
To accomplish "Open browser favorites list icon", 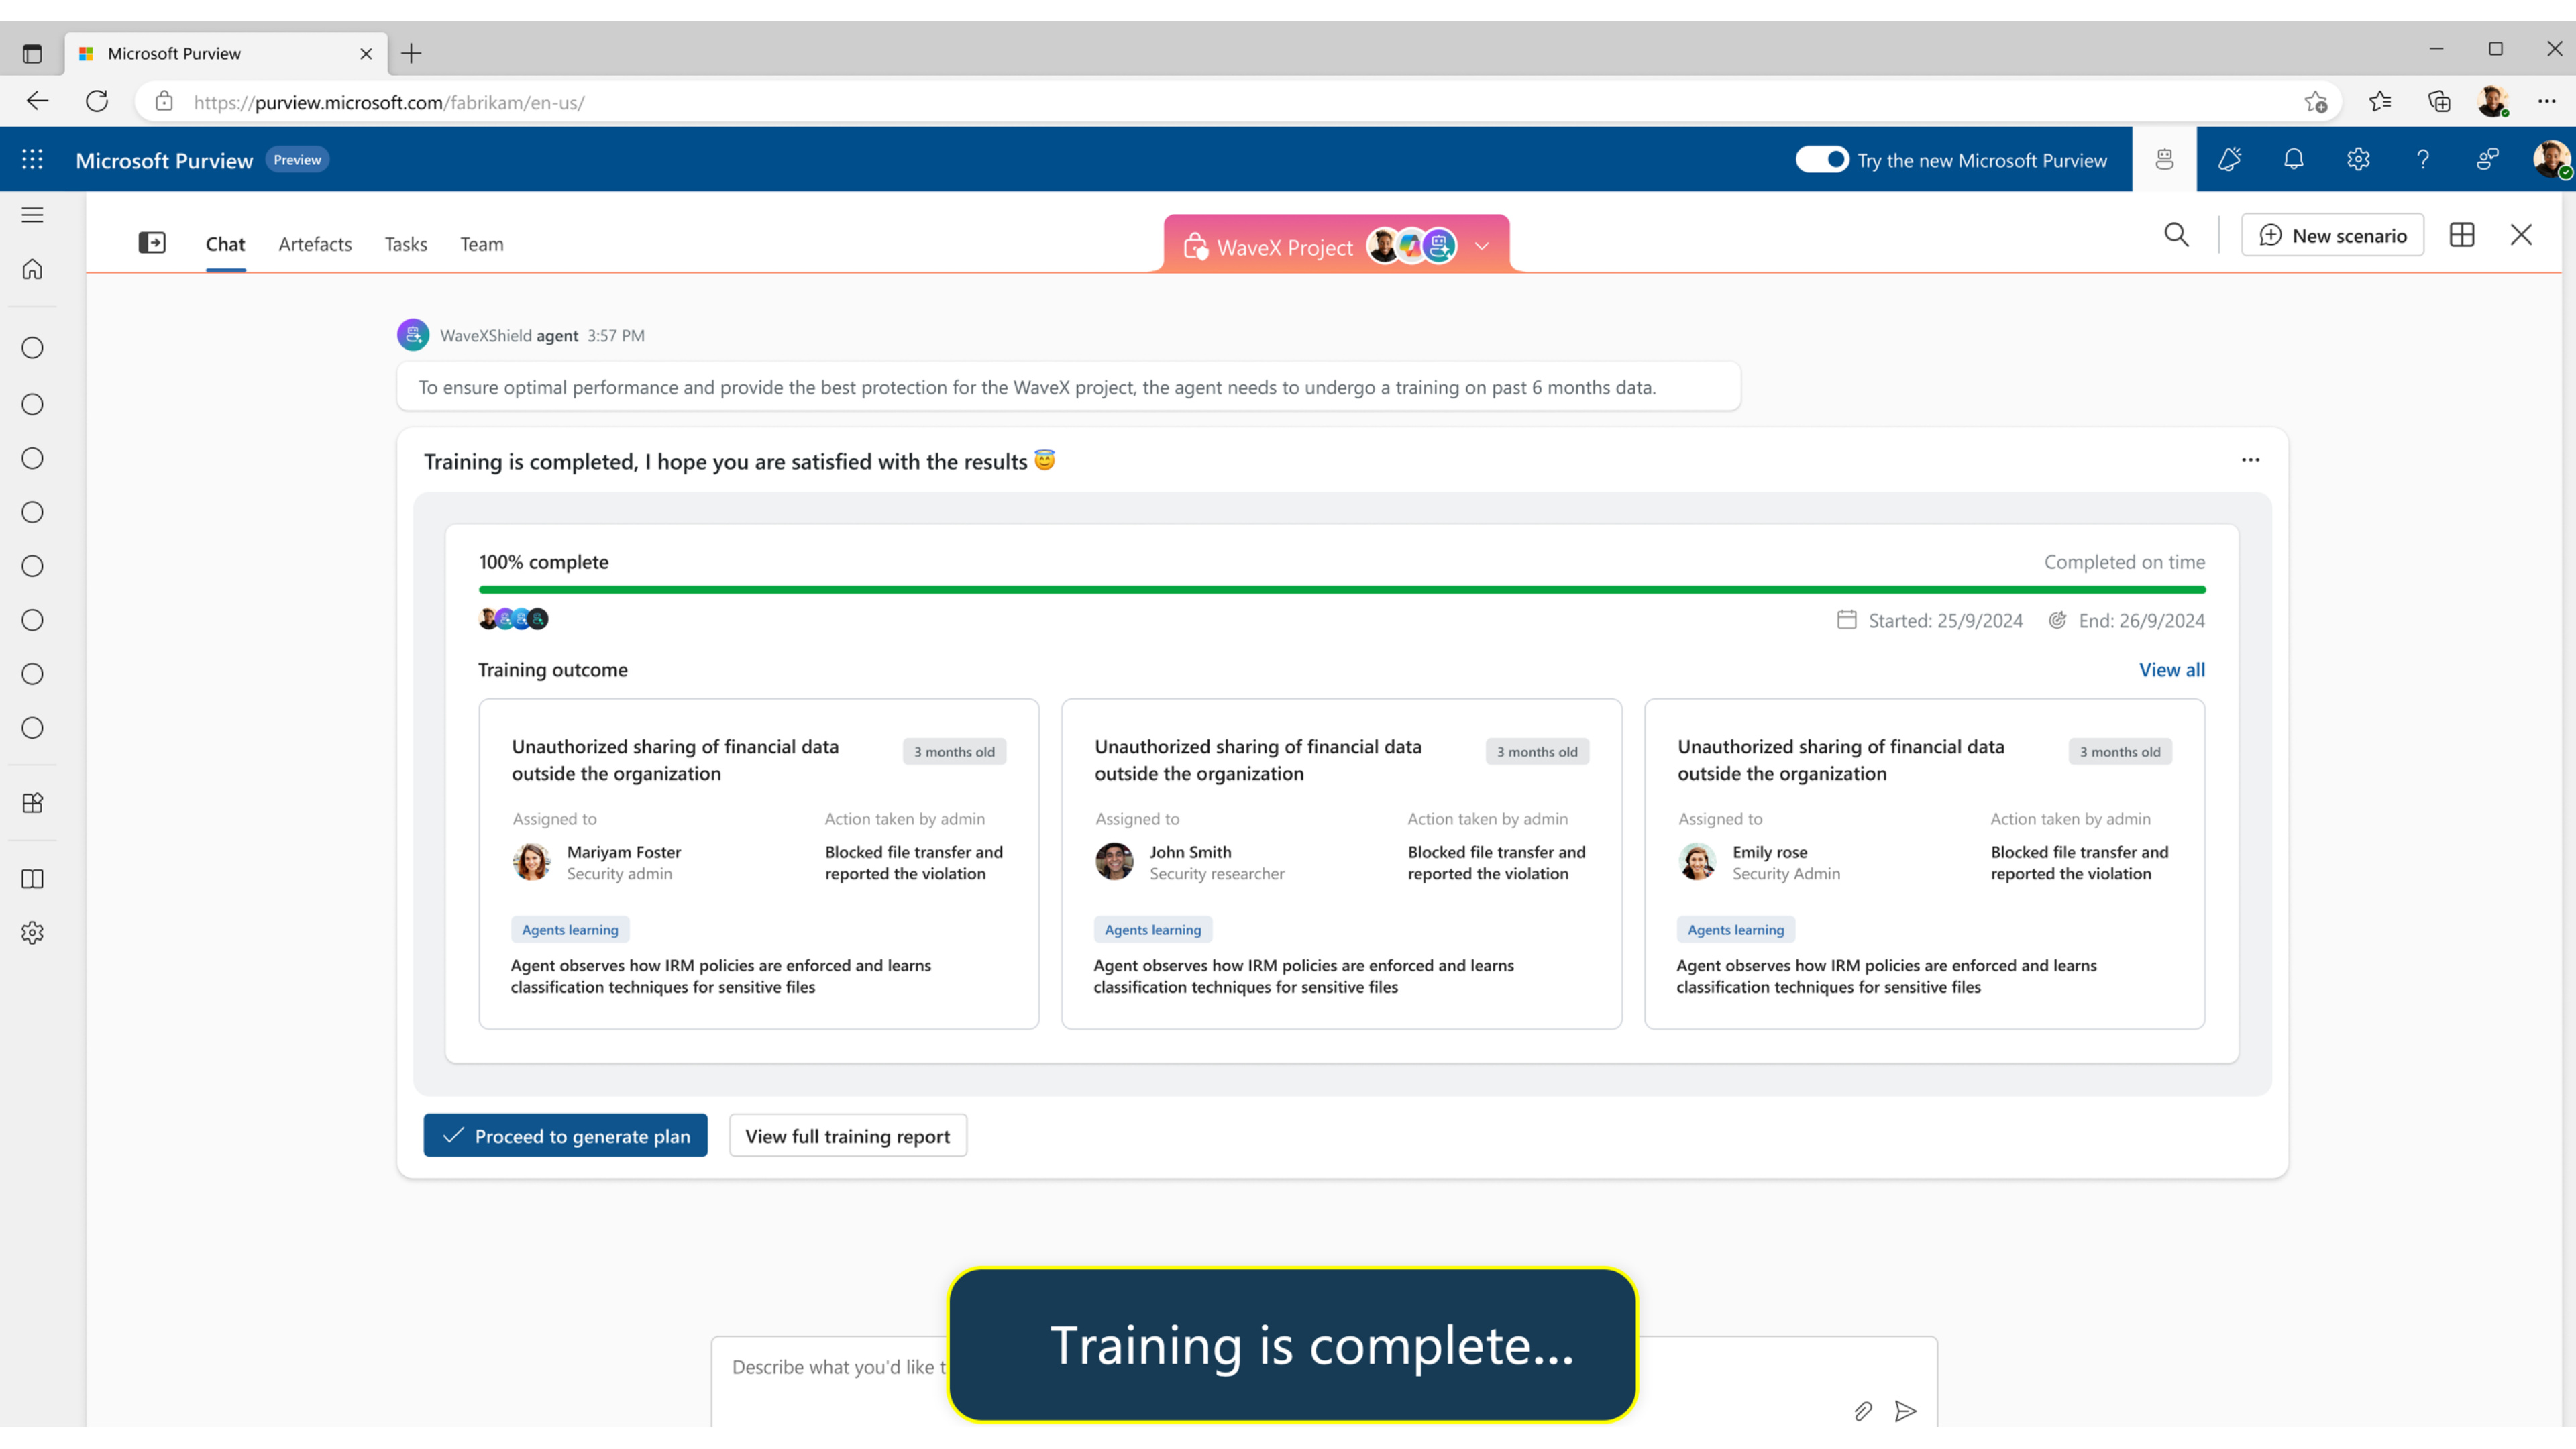I will point(2380,101).
